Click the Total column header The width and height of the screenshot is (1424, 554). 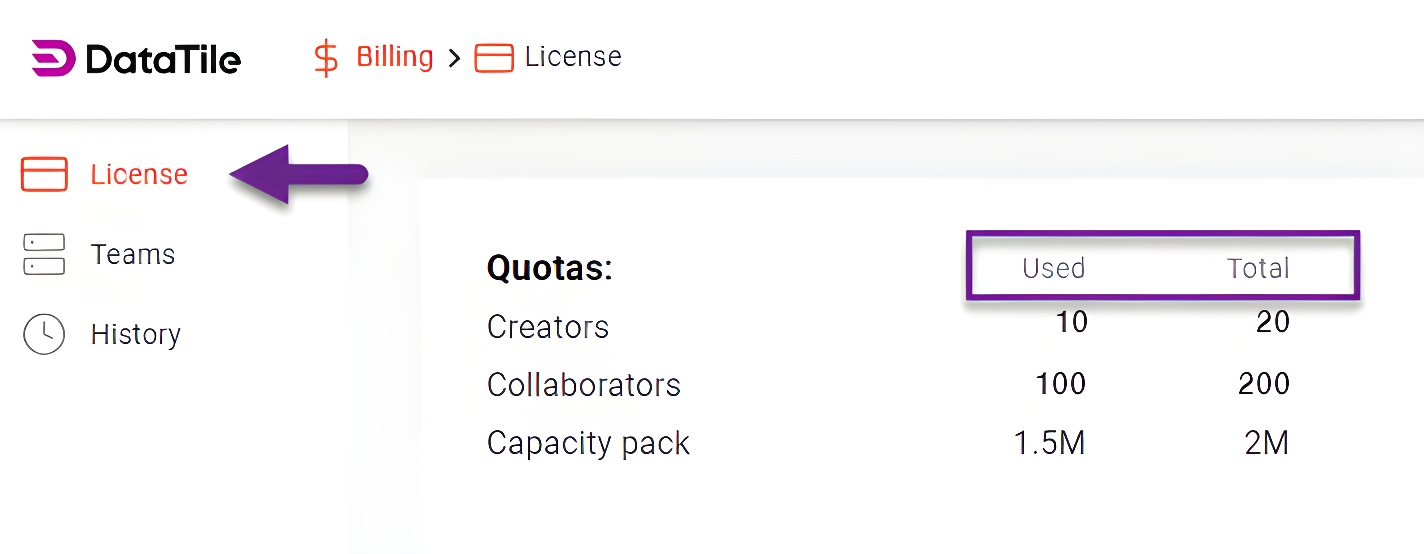tap(1258, 268)
